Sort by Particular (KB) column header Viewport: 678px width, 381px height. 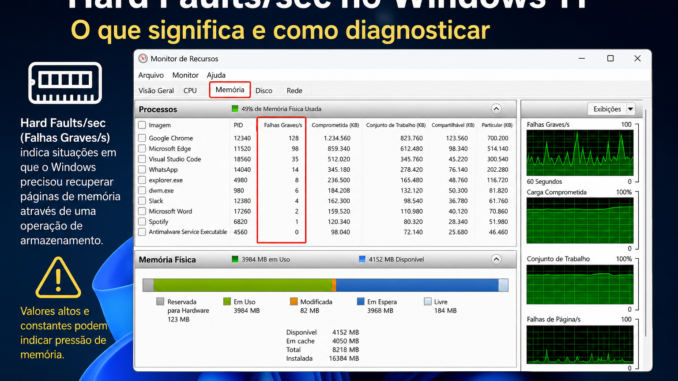click(497, 125)
